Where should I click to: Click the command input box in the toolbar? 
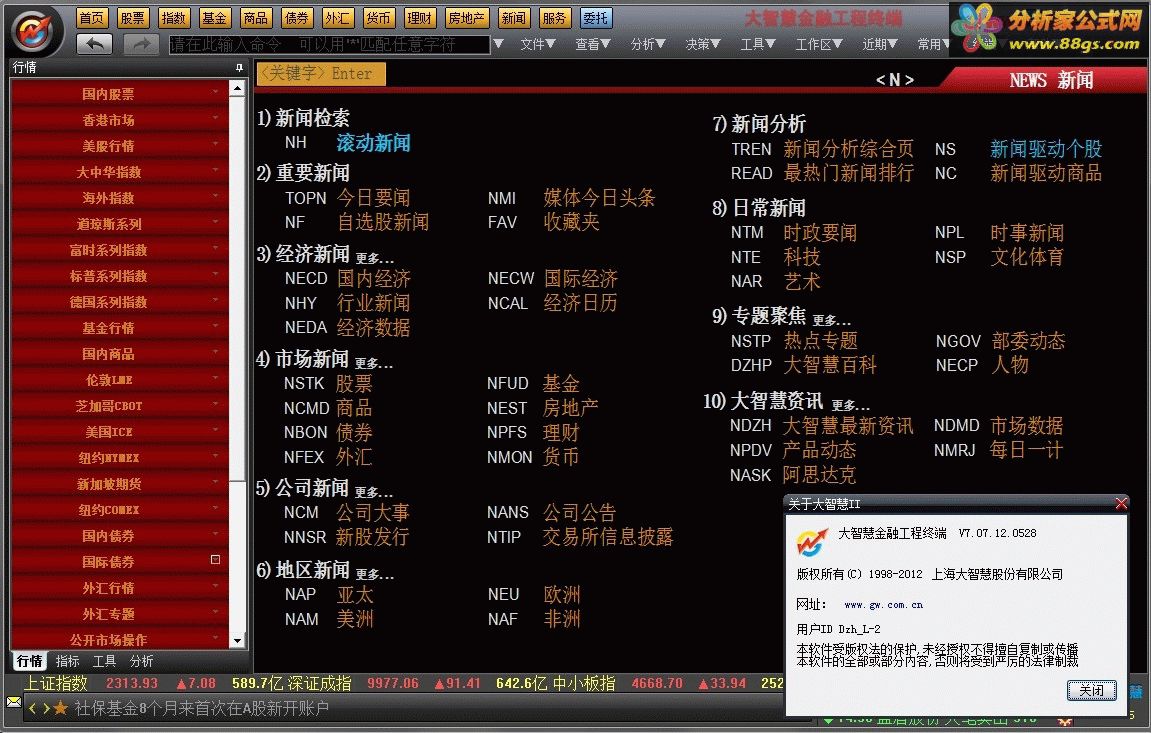tap(329, 44)
